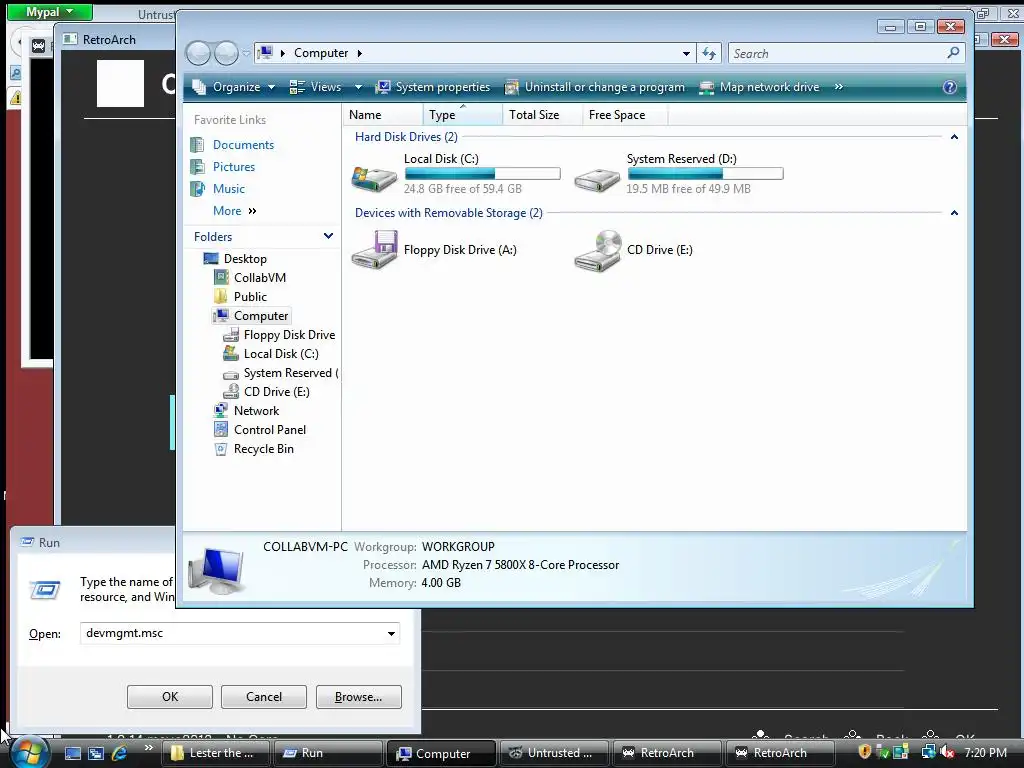This screenshot has height=768, width=1024.
Task: Open the Help question mark icon
Action: (950, 87)
